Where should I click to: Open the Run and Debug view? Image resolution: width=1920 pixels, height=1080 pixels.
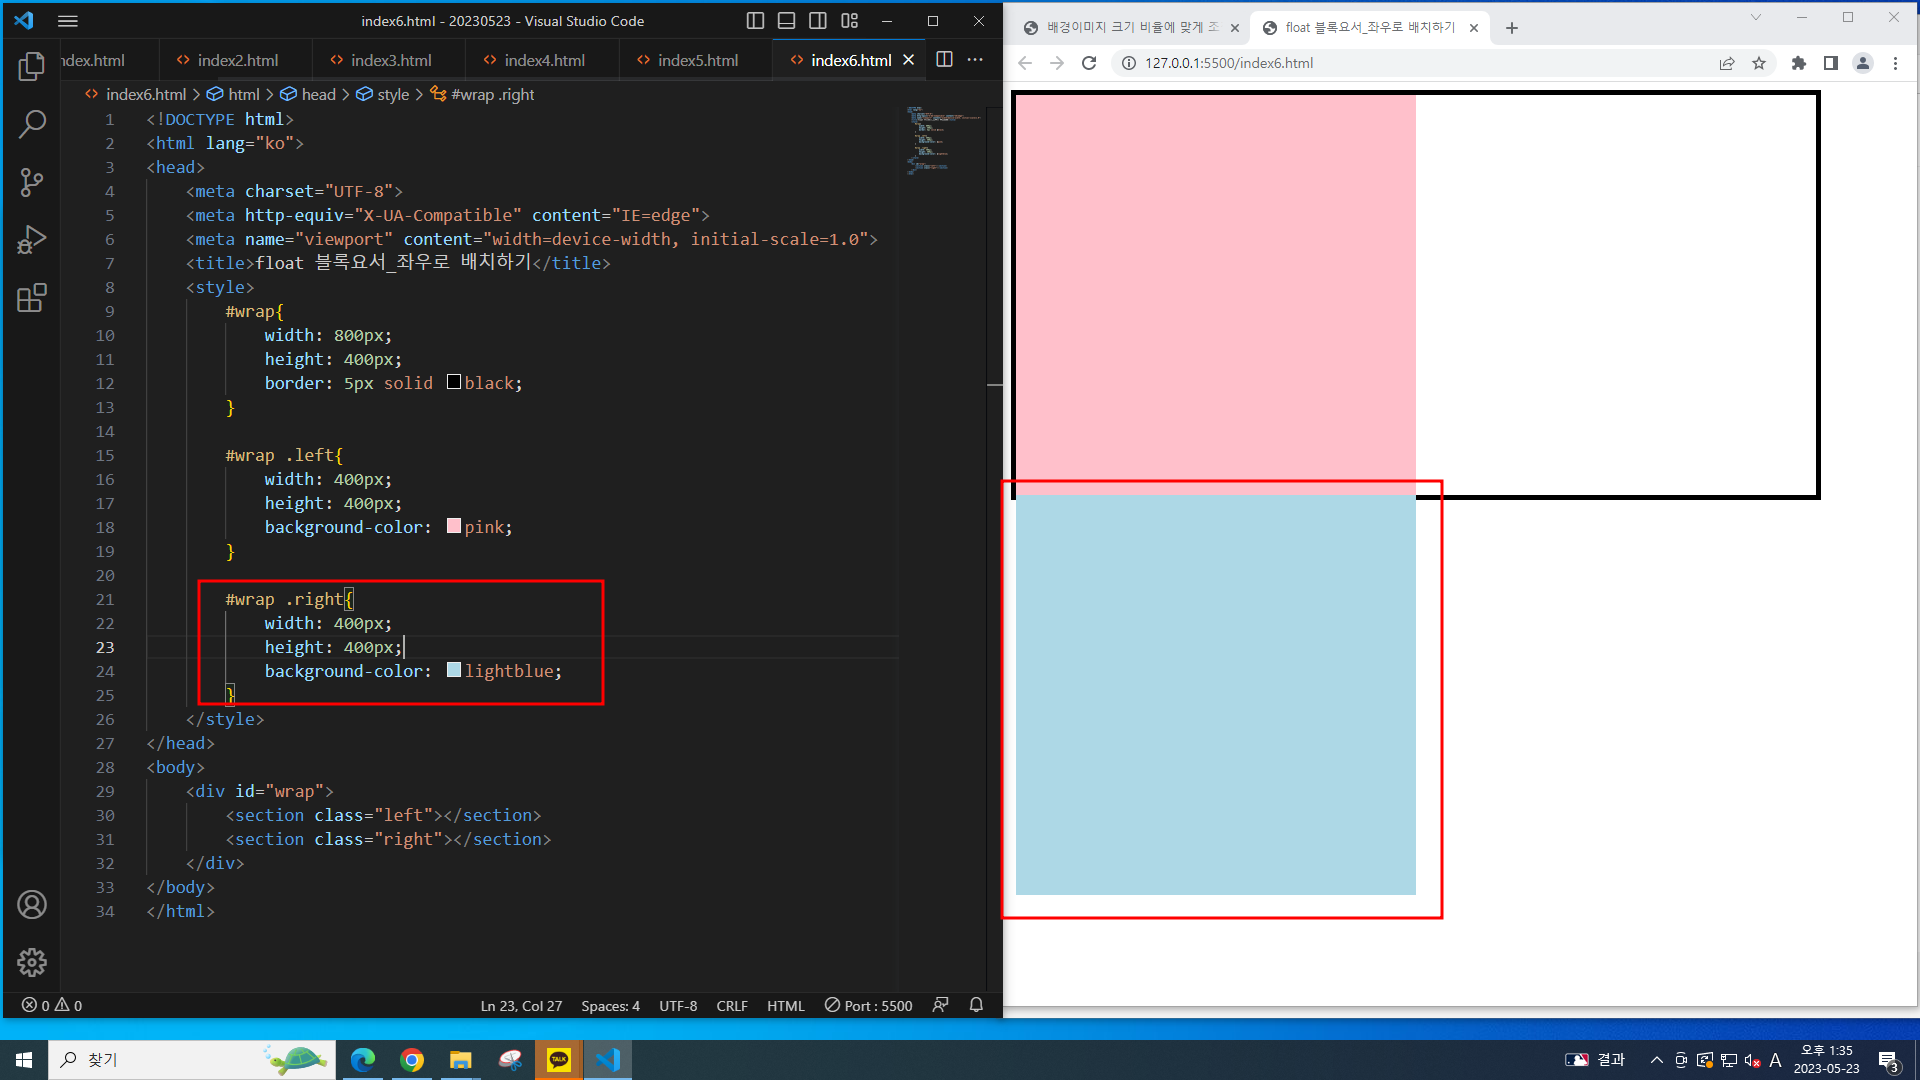point(31,240)
